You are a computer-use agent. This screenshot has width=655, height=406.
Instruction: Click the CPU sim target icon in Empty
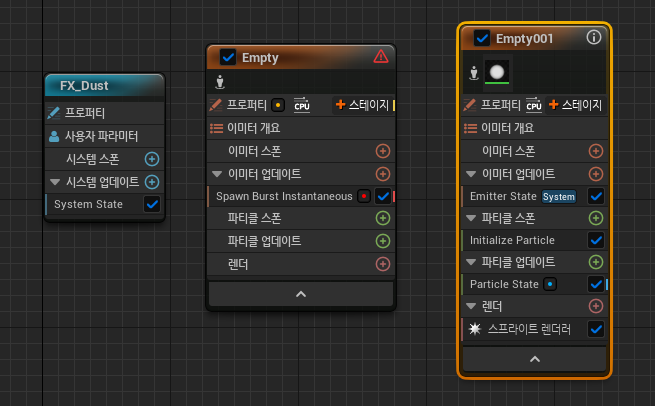[302, 105]
